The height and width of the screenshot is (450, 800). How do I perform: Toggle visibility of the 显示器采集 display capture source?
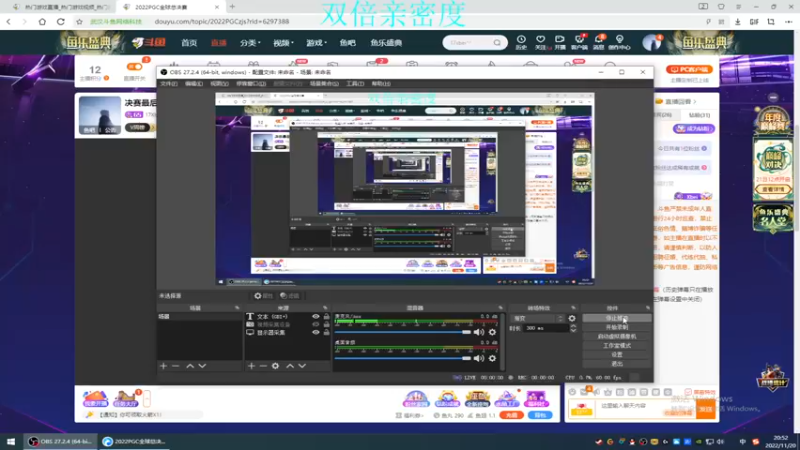click(316, 333)
